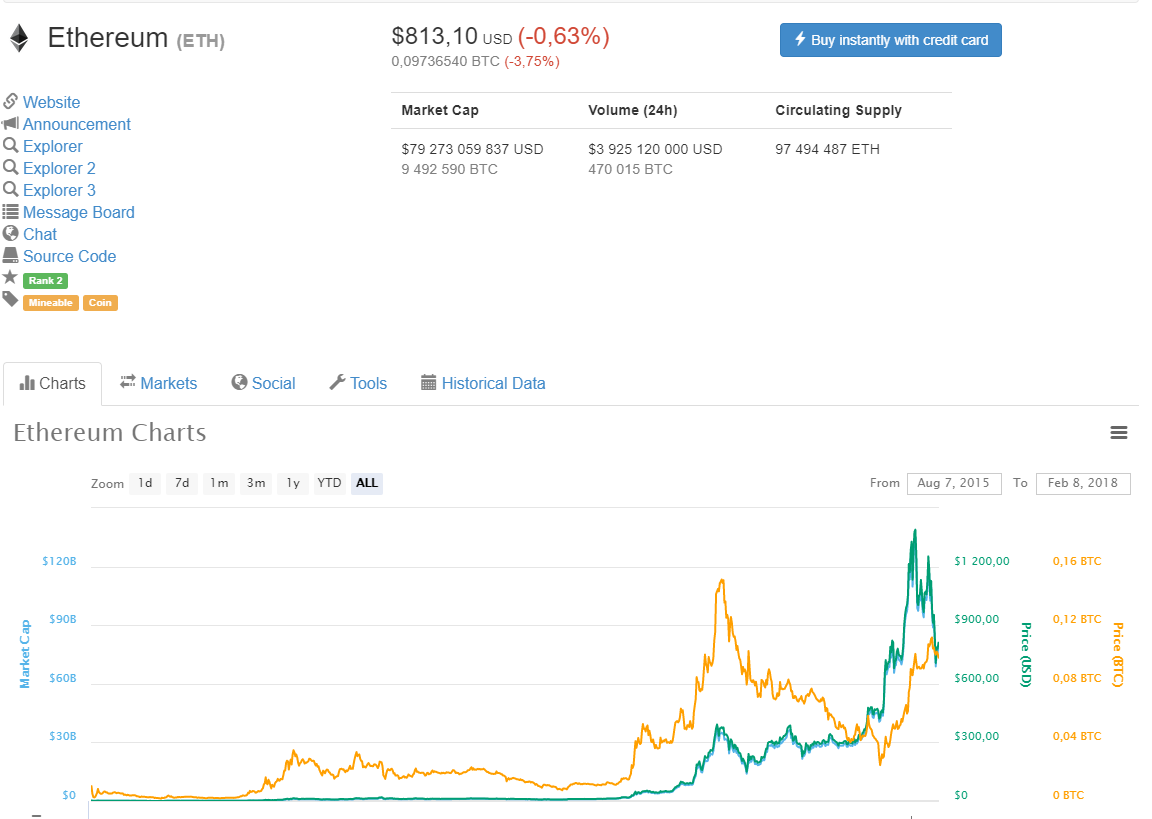Set chart zoom to 7d
1152x819 pixels.
pos(182,483)
